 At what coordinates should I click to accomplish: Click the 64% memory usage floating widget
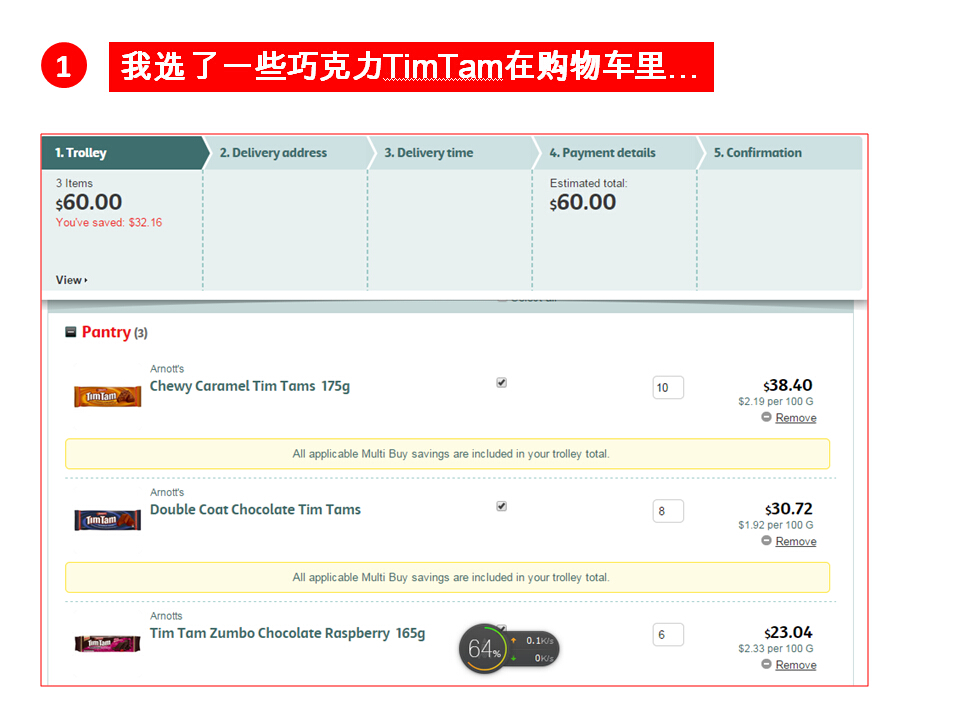pos(484,649)
